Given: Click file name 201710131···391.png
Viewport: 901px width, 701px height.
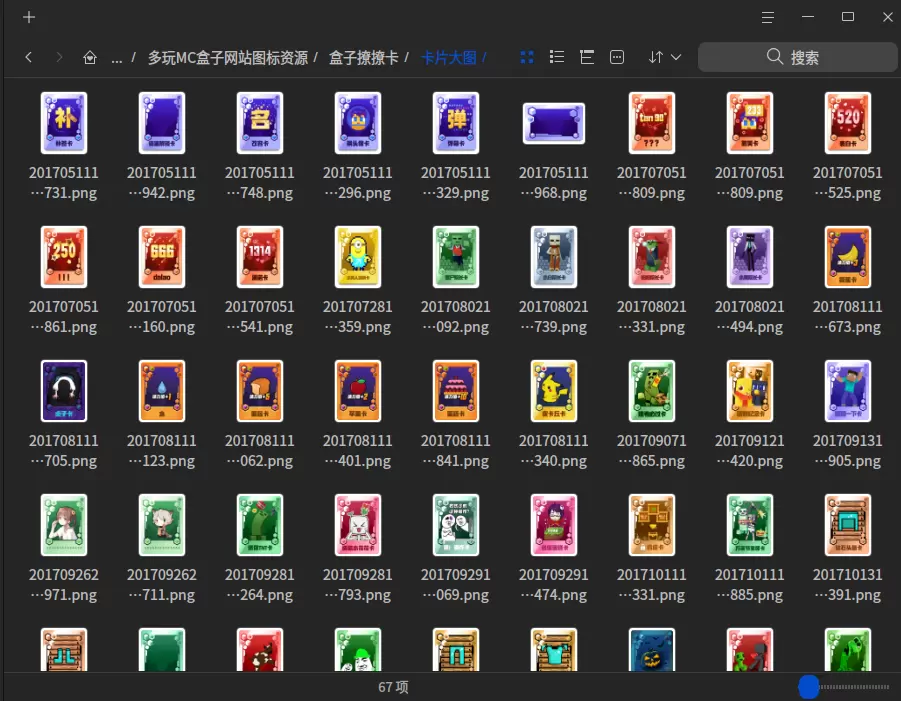Looking at the screenshot, I should (x=848, y=584).
